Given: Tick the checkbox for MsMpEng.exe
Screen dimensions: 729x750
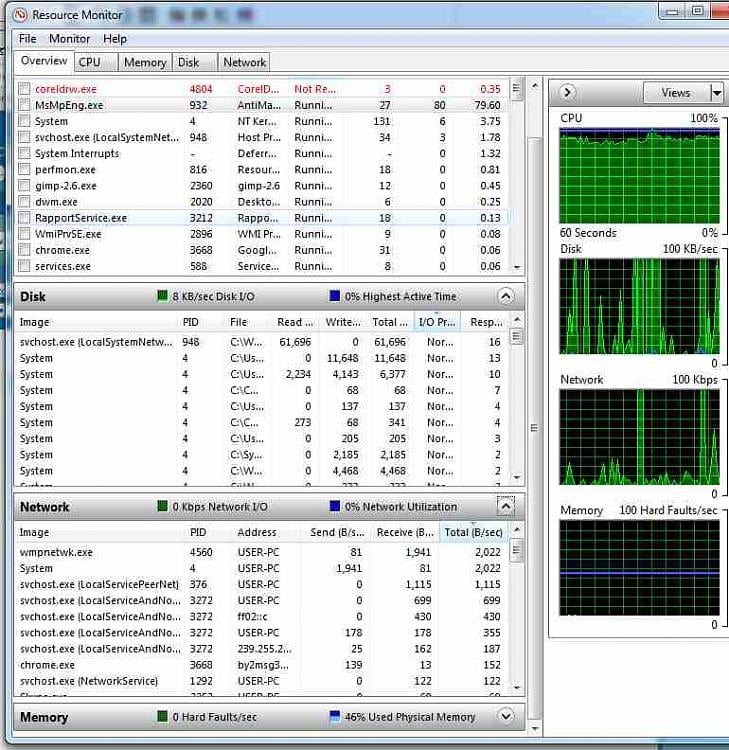Looking at the screenshot, I should coord(24,105).
